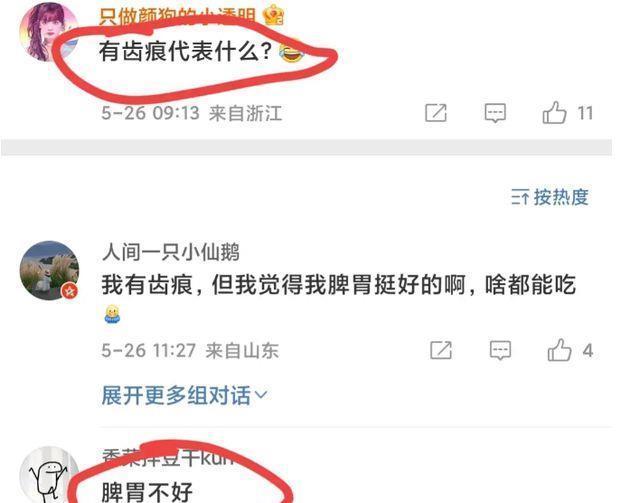Tap the comment text 有齿痕代表什么?
The width and height of the screenshot is (640, 503).
(186, 52)
